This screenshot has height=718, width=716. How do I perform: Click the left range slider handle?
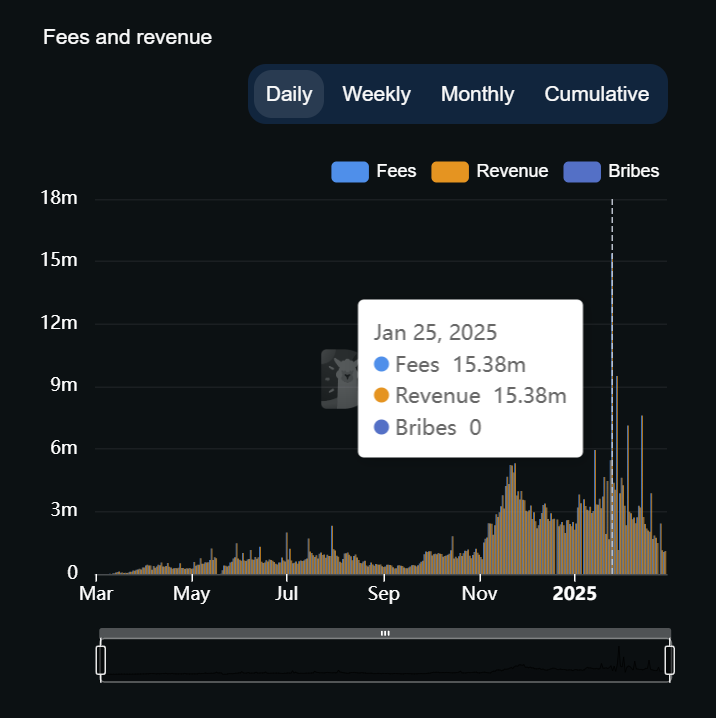[101, 660]
